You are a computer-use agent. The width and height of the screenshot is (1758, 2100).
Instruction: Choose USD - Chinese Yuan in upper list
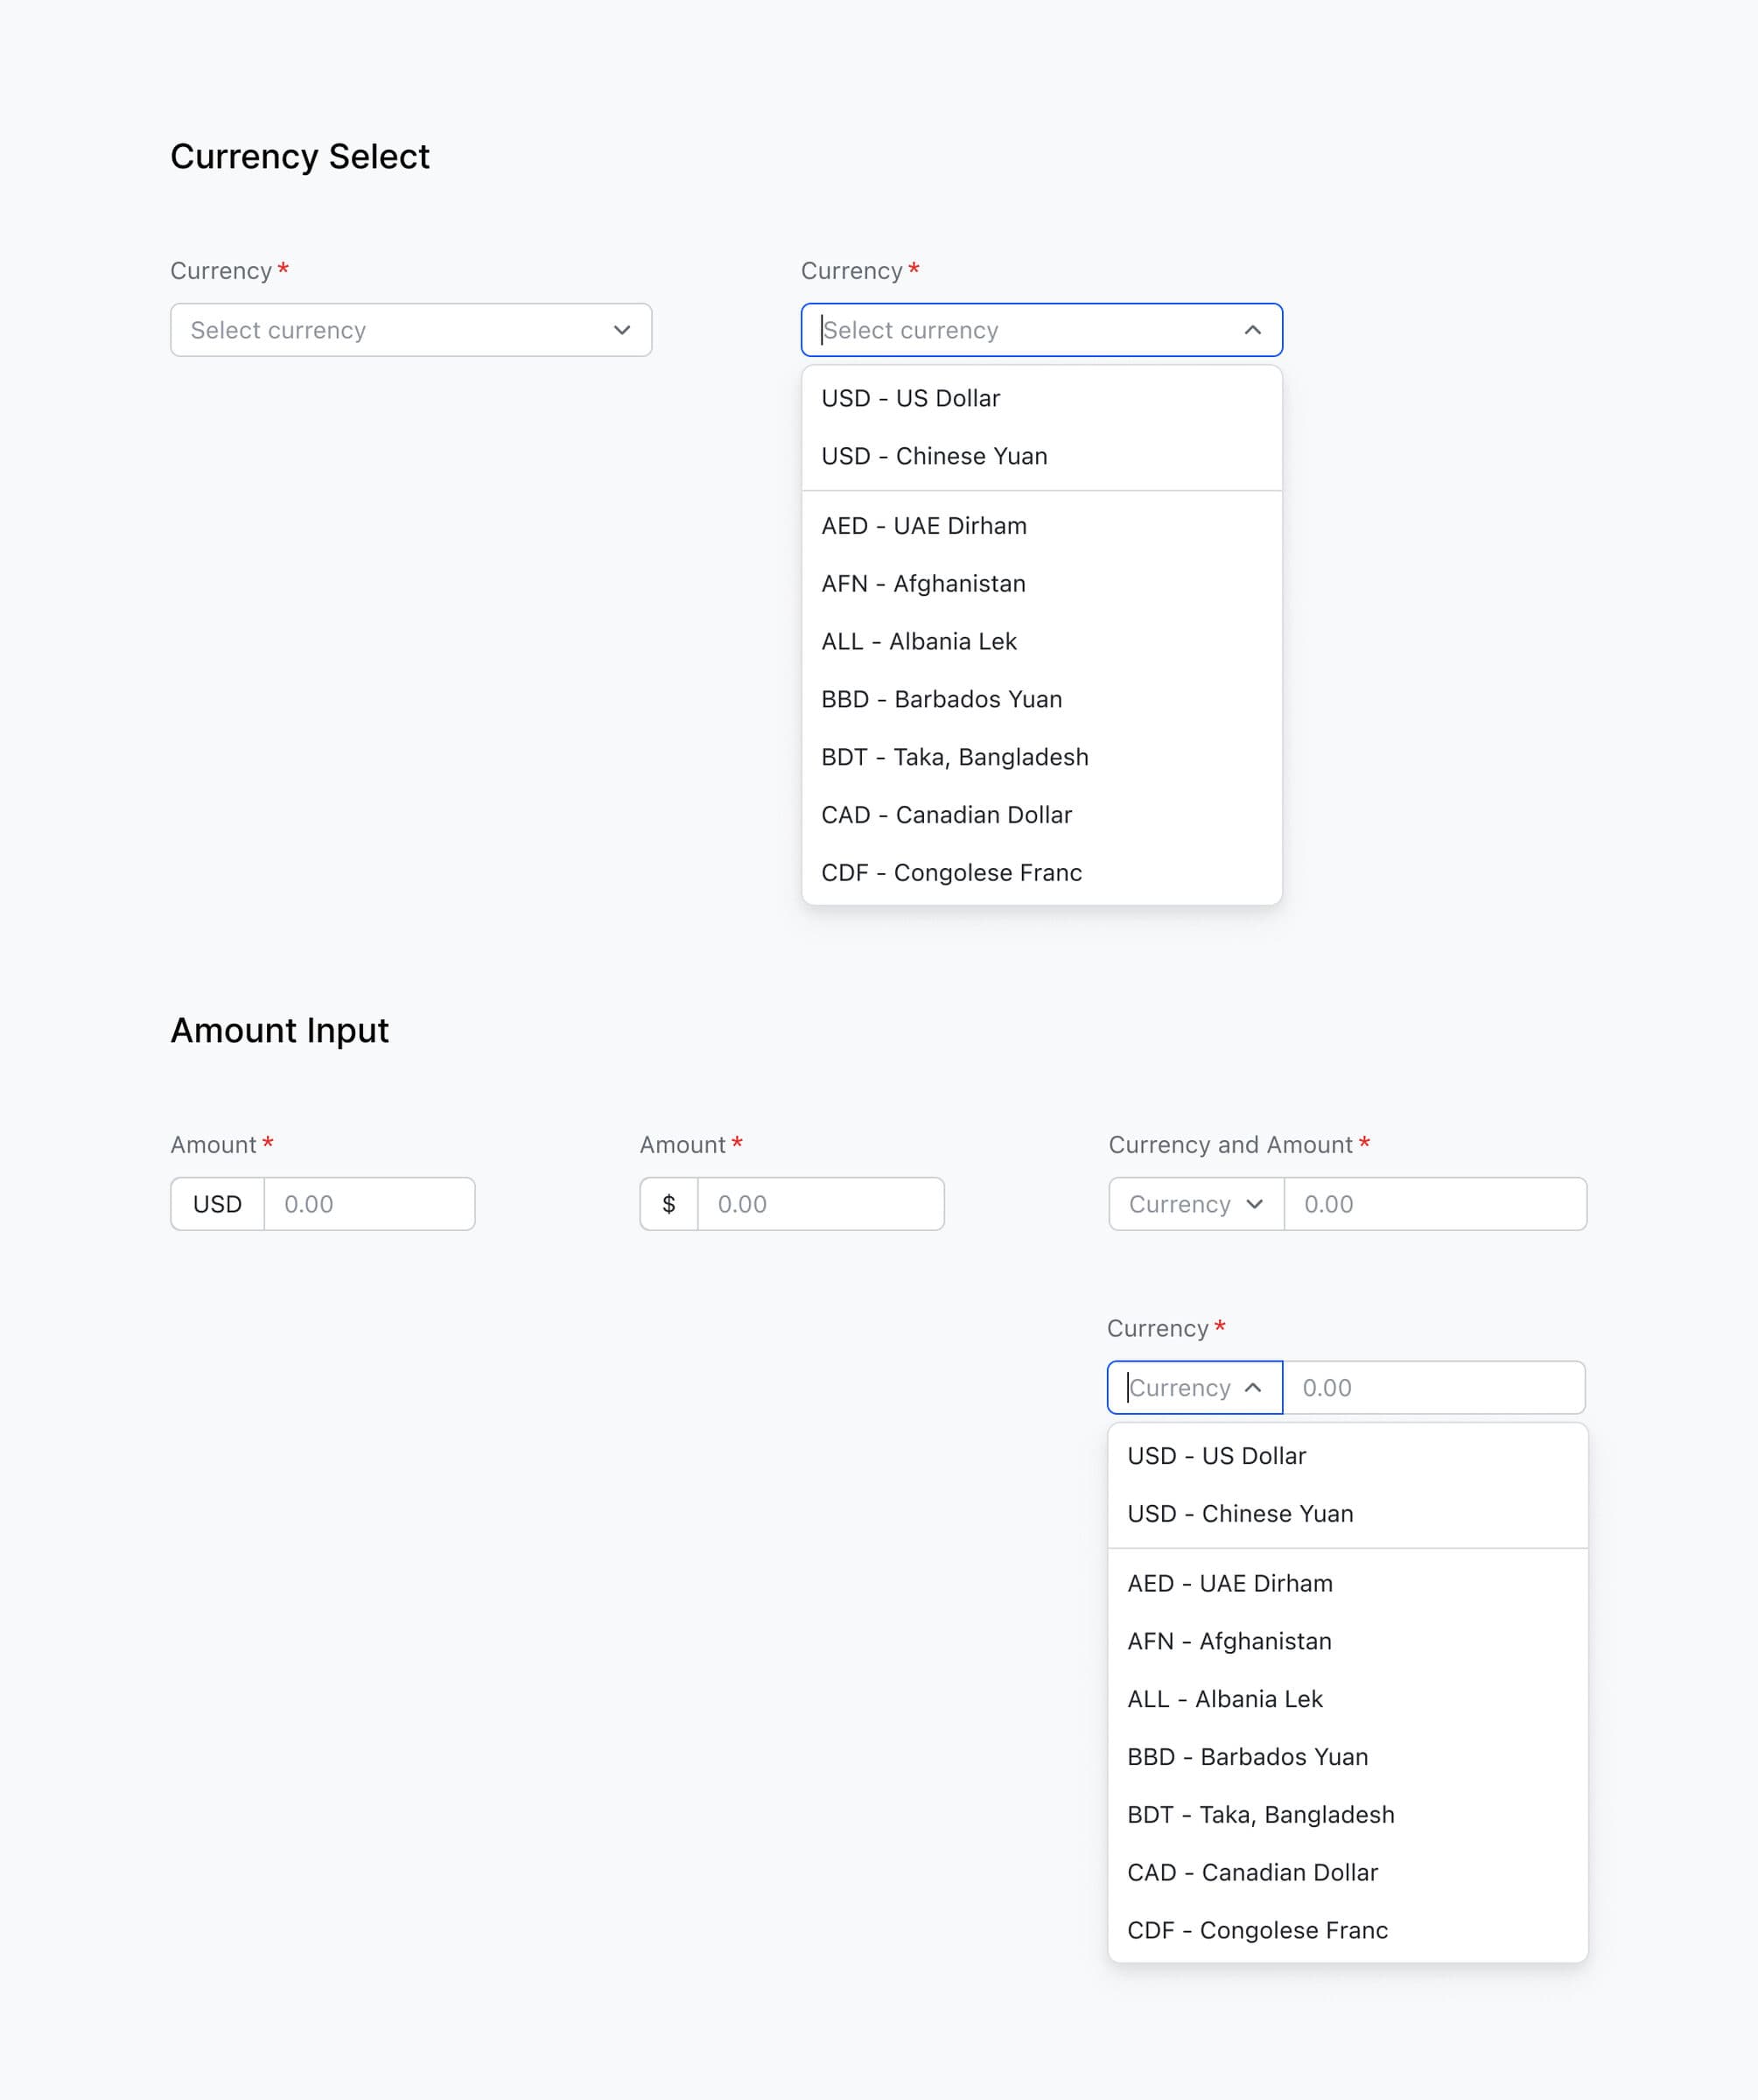[x=934, y=456]
